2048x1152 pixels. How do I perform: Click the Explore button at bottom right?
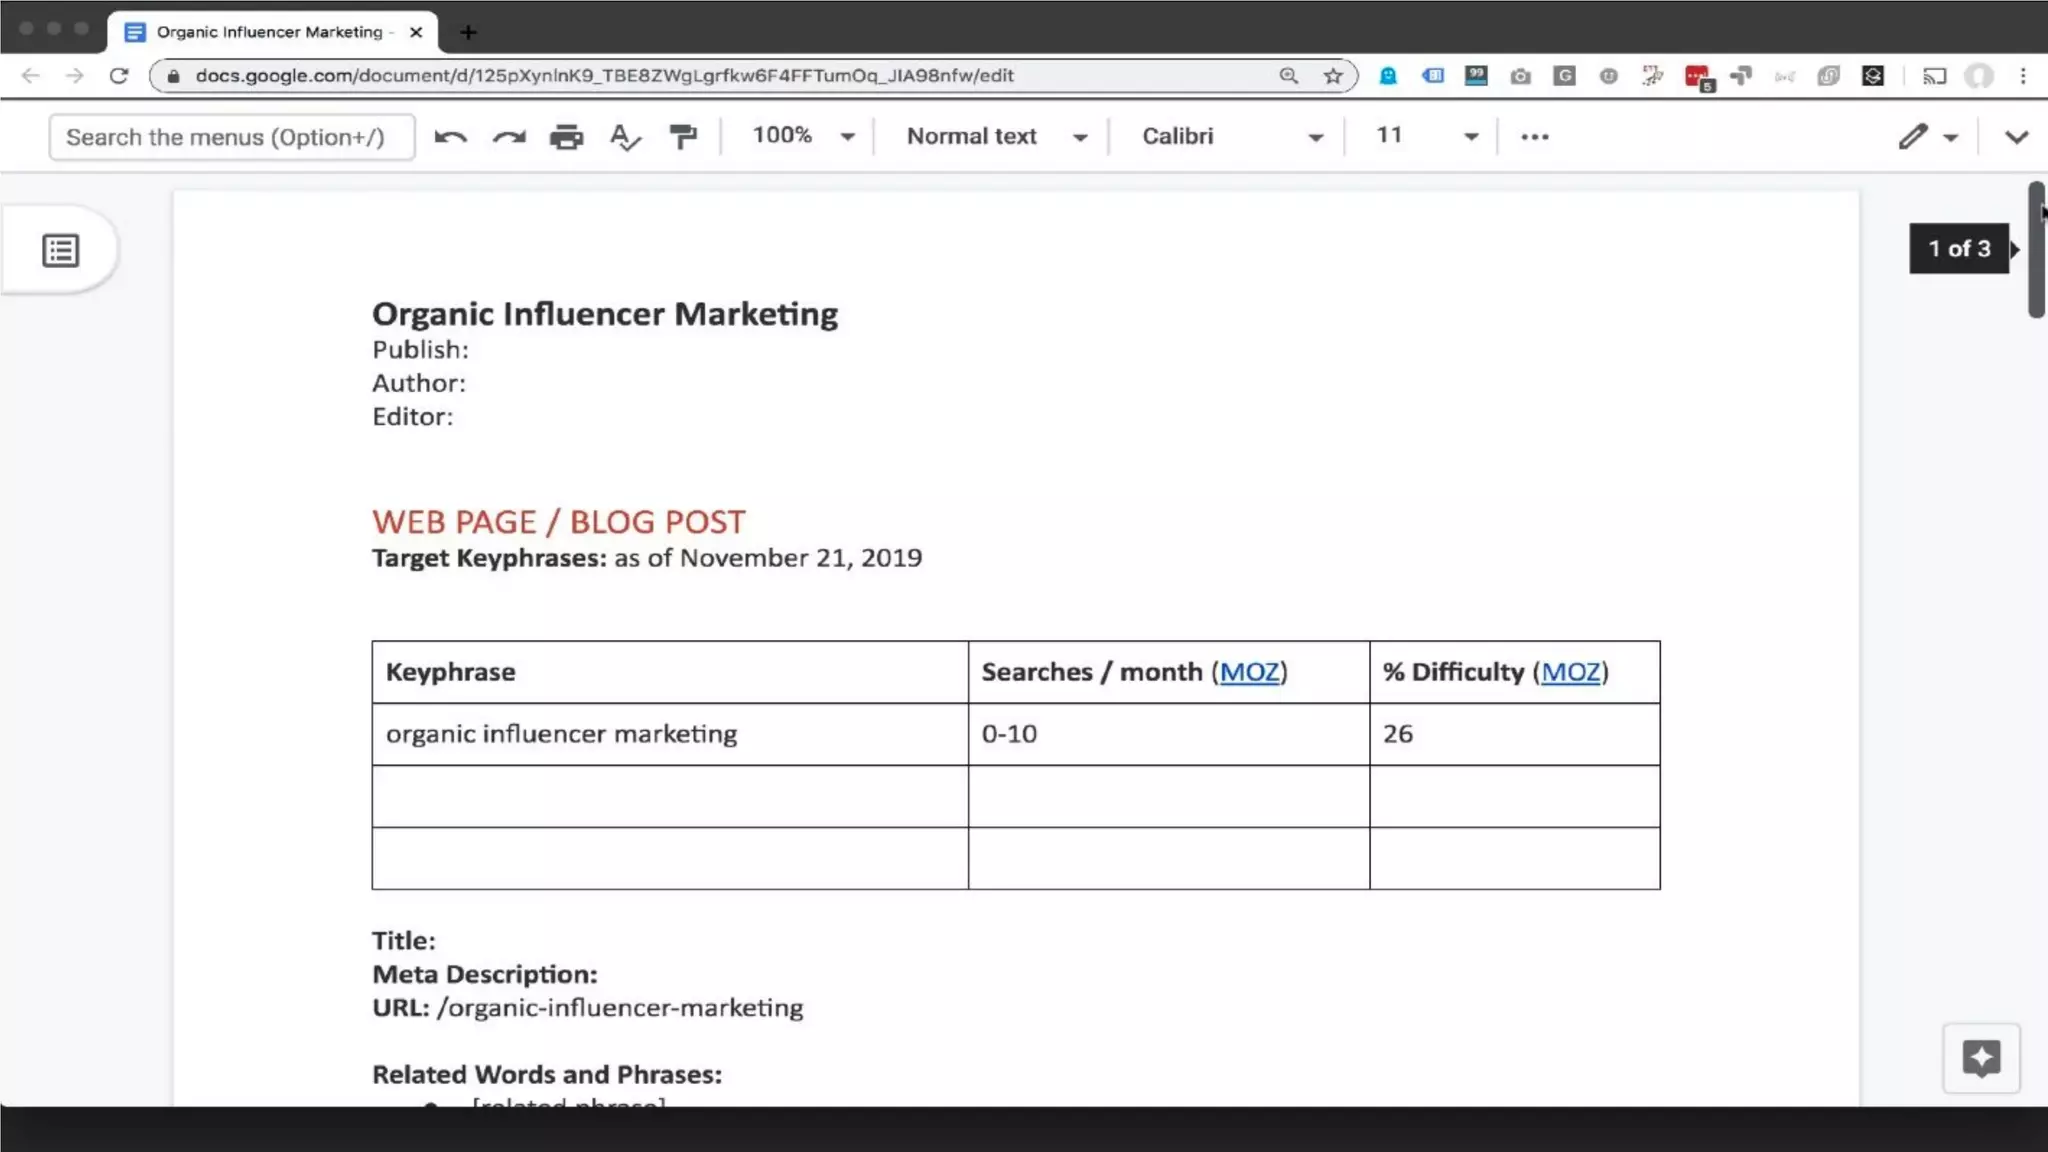1980,1058
